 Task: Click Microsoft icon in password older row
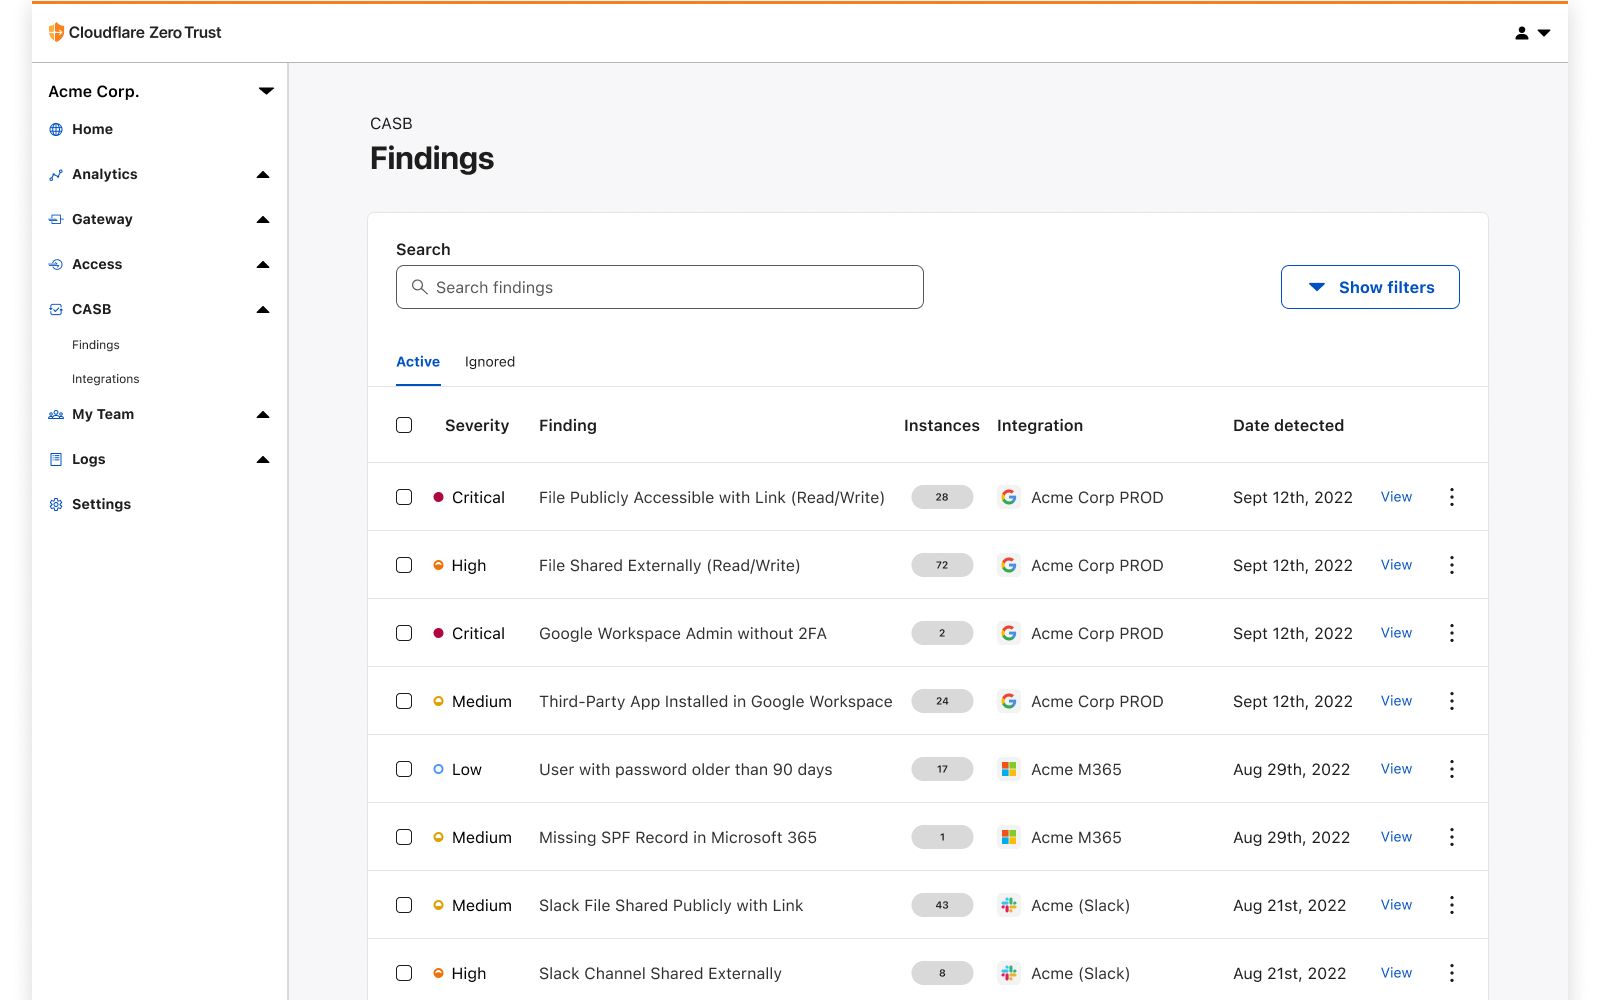[x=1009, y=769]
